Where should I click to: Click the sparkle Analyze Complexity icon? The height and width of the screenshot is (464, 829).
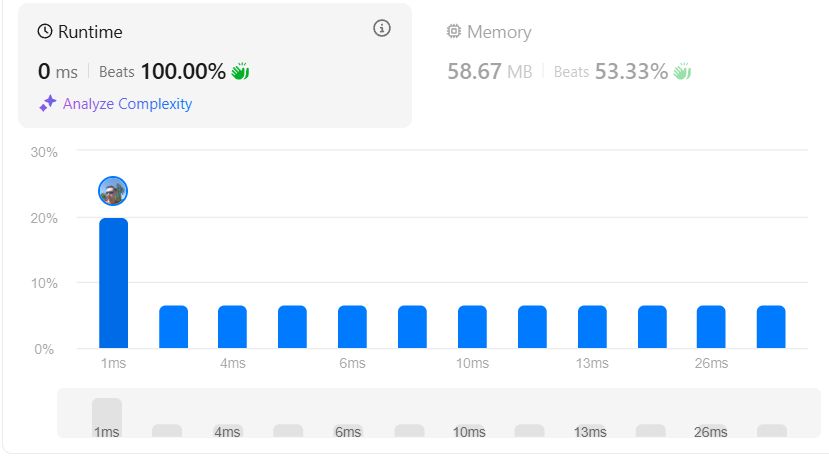click(47, 103)
